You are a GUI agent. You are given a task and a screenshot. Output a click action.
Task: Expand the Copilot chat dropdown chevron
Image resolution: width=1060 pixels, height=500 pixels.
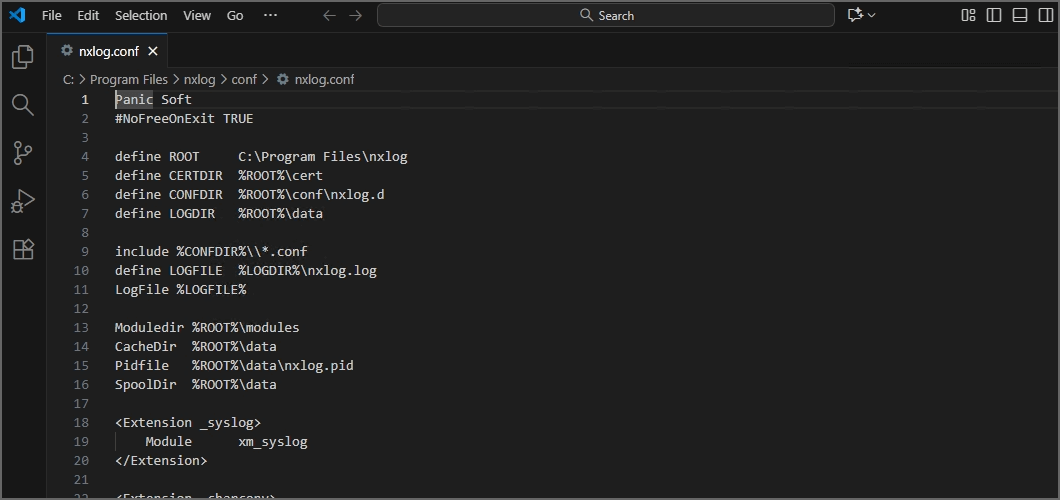click(872, 15)
